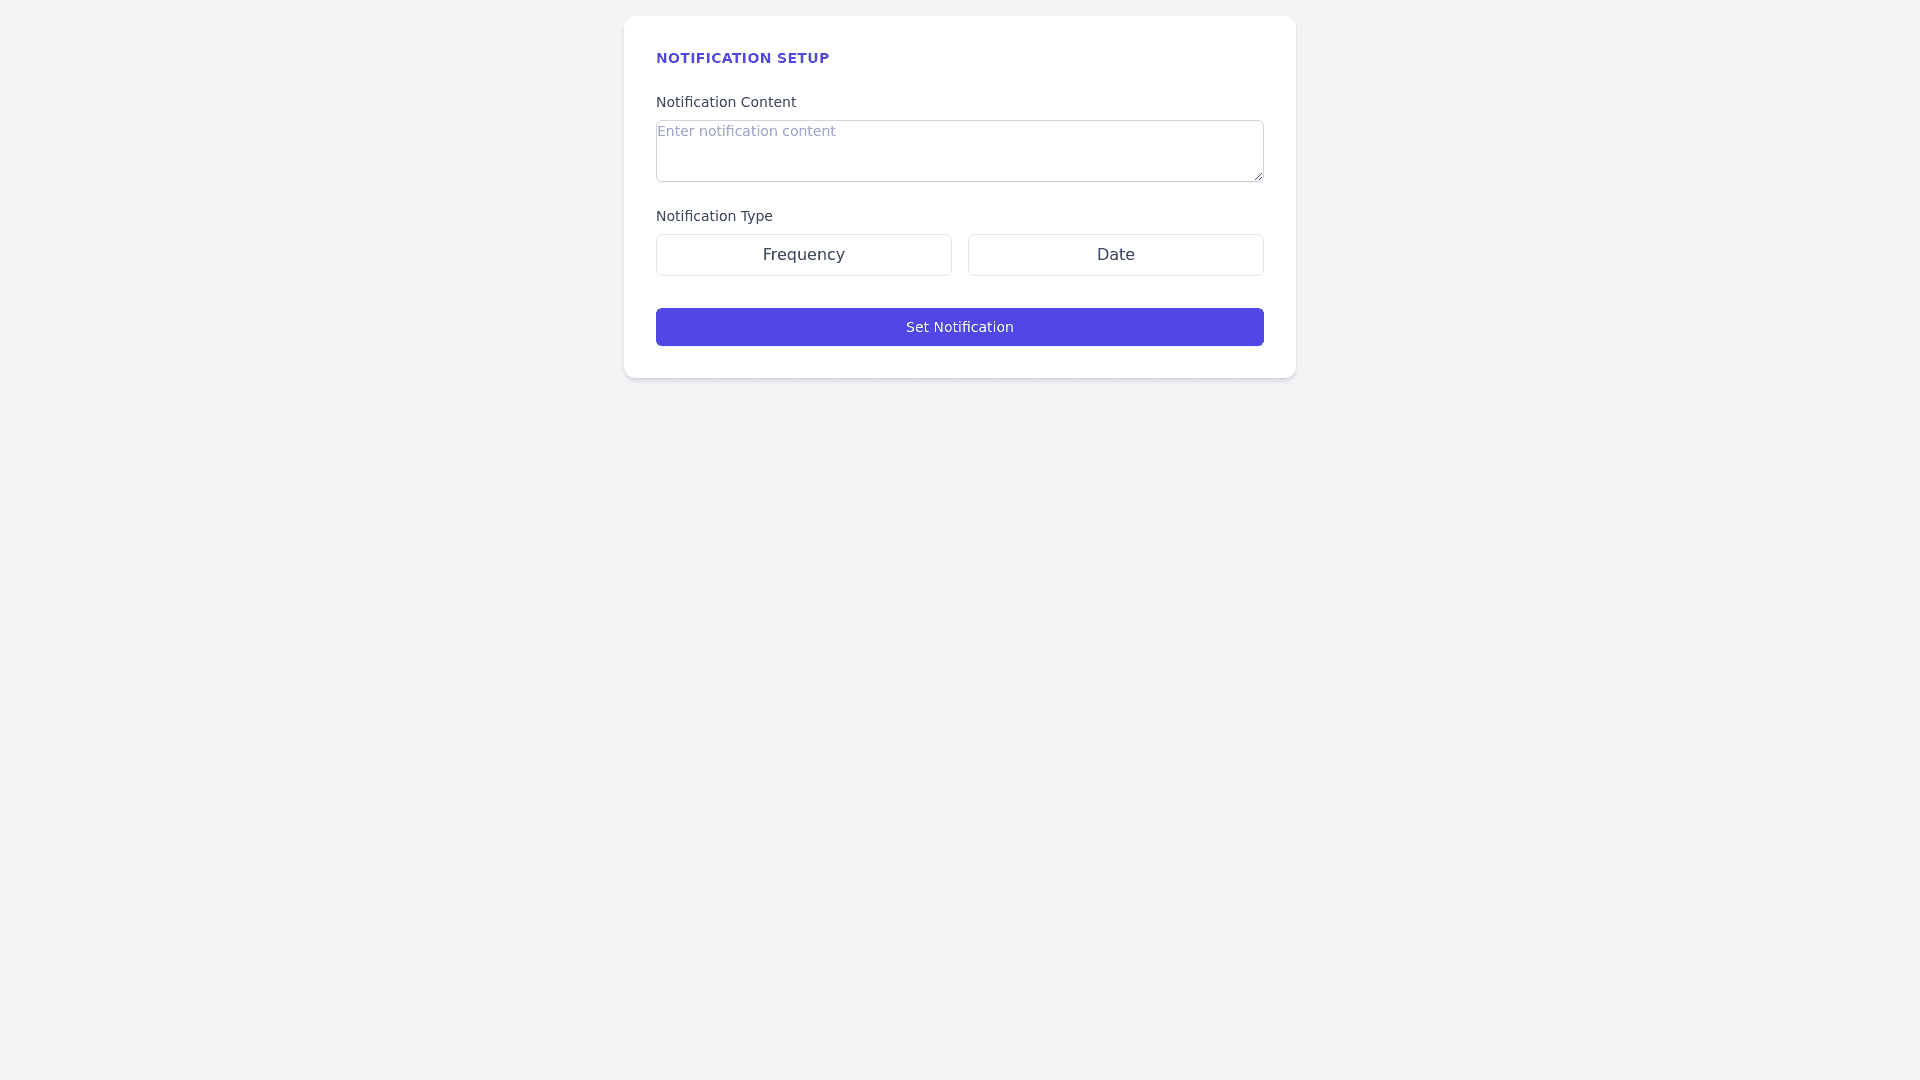Choose Frequency as the notification type
This screenshot has width=1920, height=1080.
pyautogui.click(x=803, y=255)
